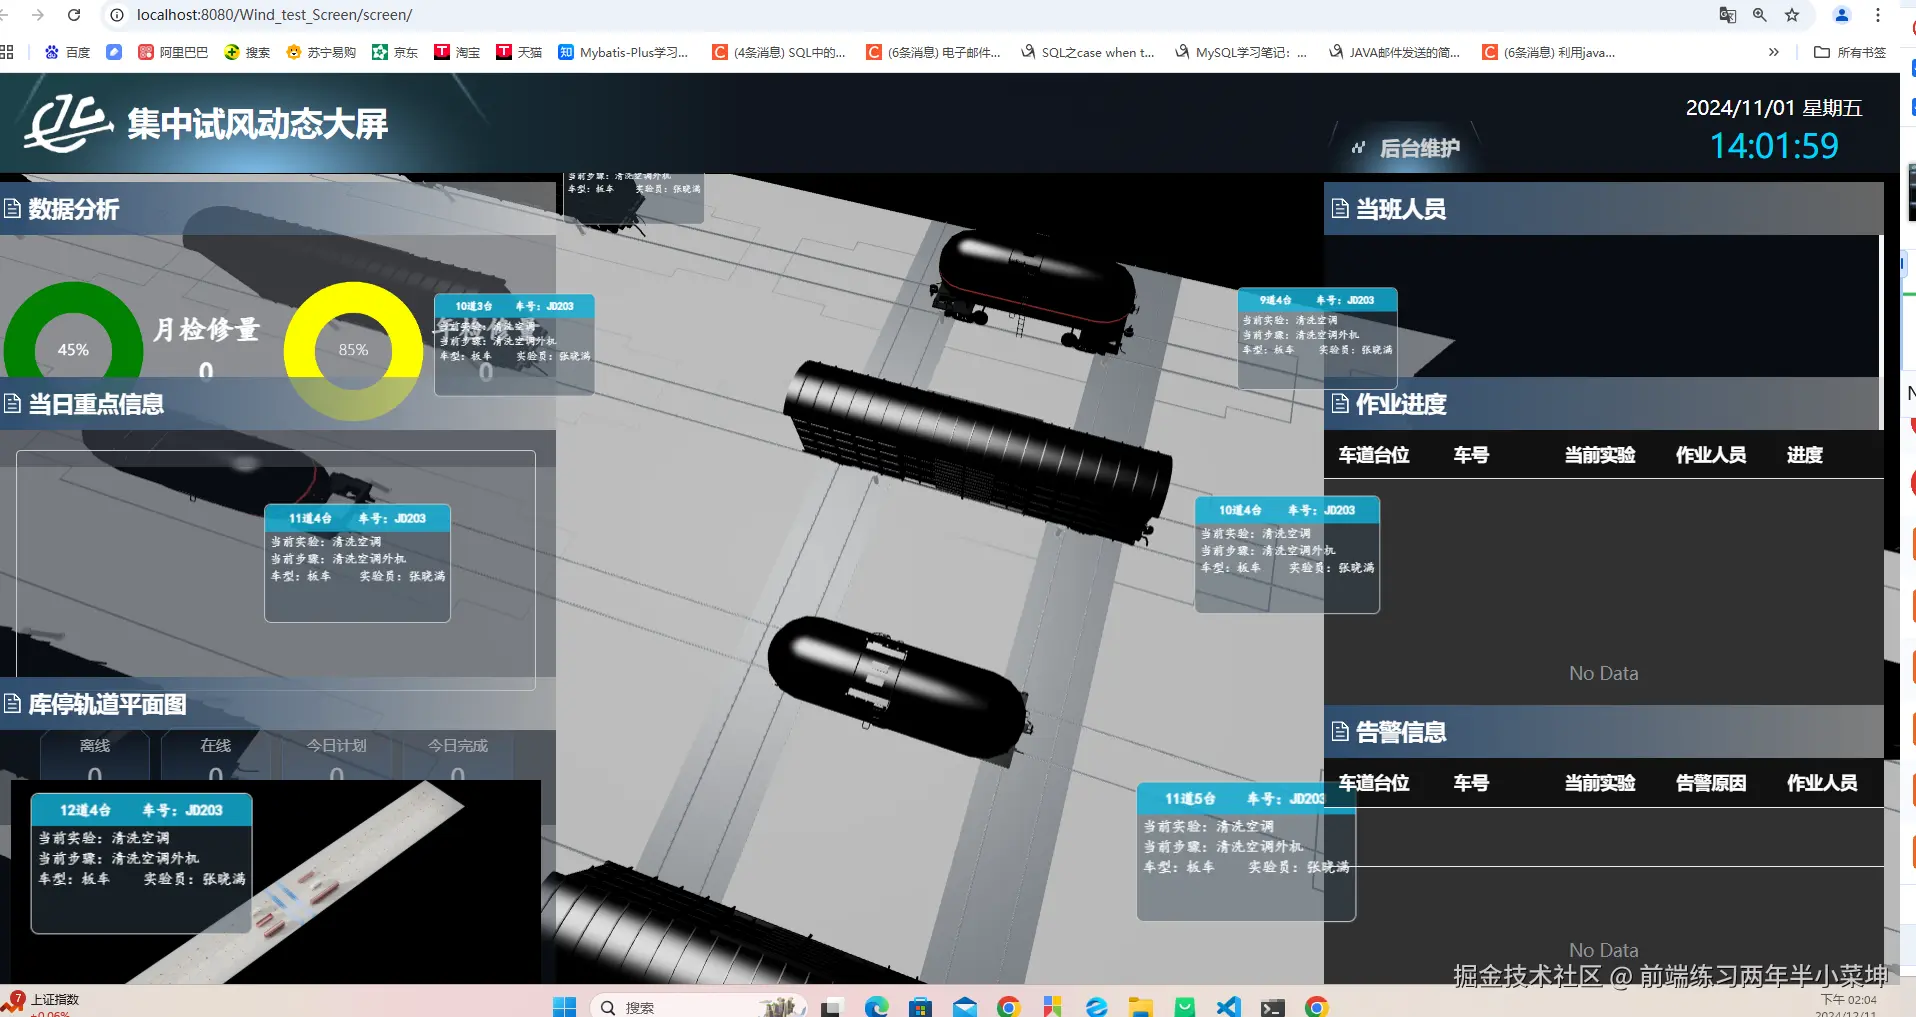Screen dimensions: 1916x1017
Task: Click the 12道4台 vehicle info card
Action: 141,864
